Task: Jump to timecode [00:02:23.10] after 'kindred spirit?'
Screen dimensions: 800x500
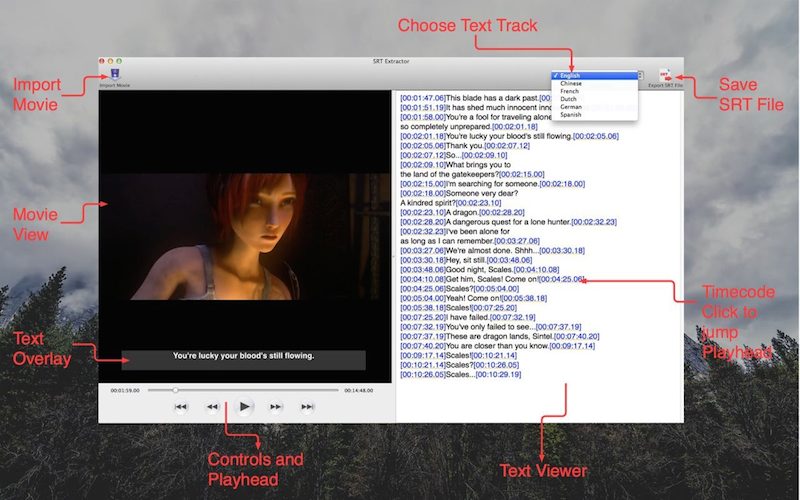Action: coord(479,203)
